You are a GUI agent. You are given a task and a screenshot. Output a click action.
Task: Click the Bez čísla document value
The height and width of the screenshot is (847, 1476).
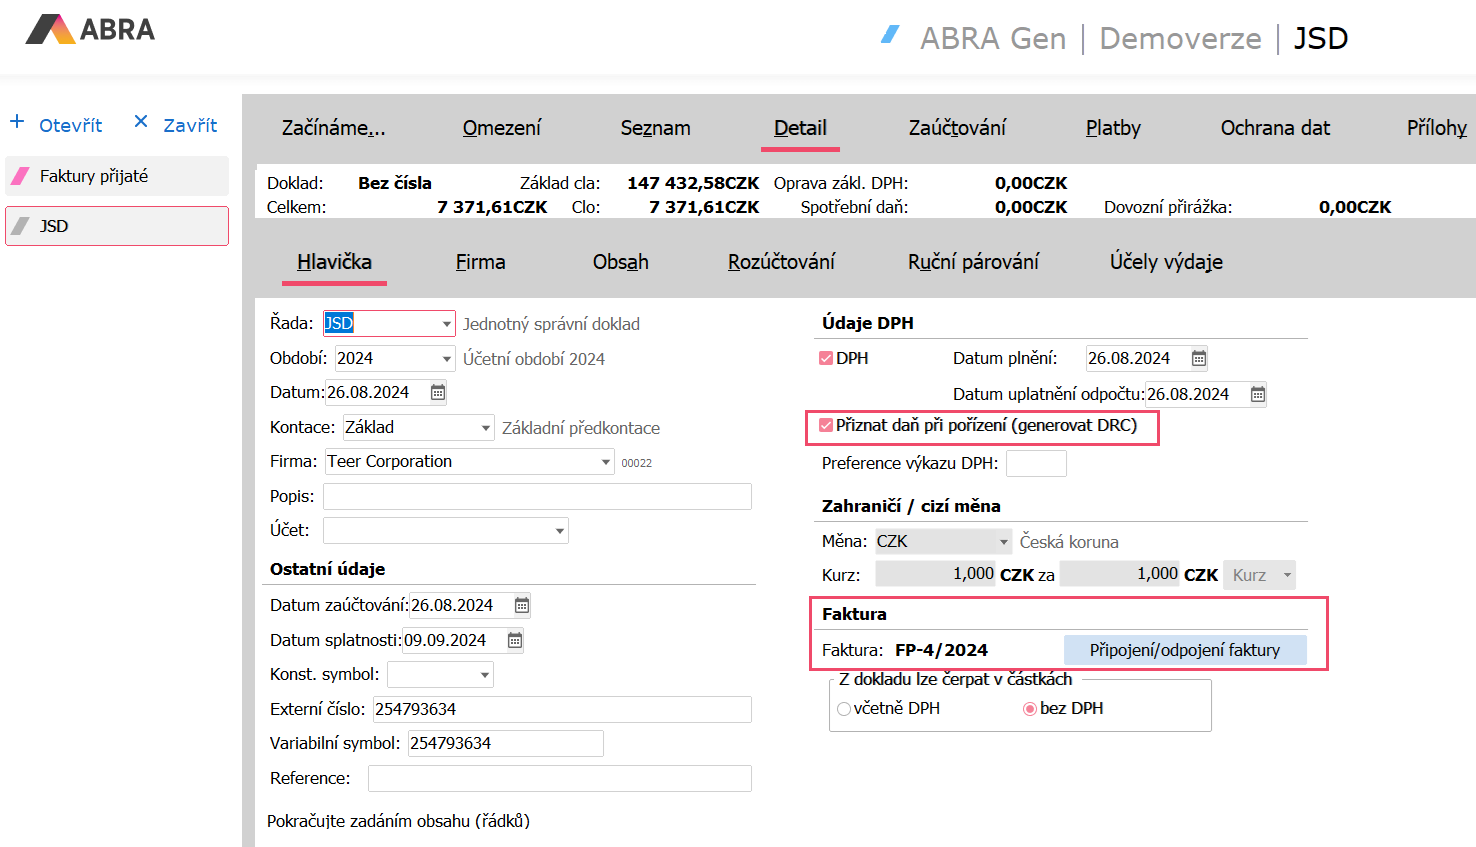tap(395, 183)
